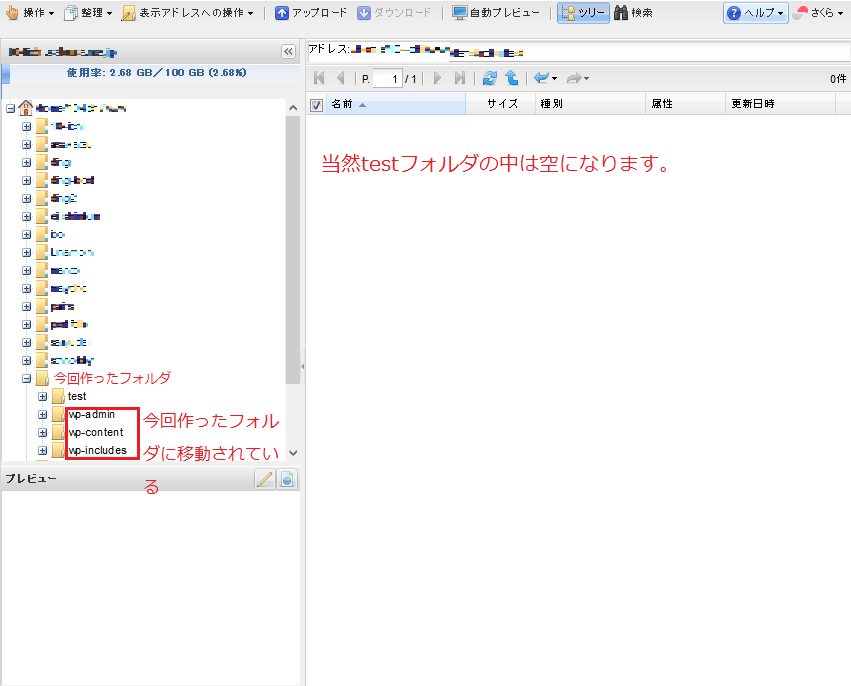Click the back navigation arrow icon
This screenshot has width=851, height=686.
(x=541, y=78)
